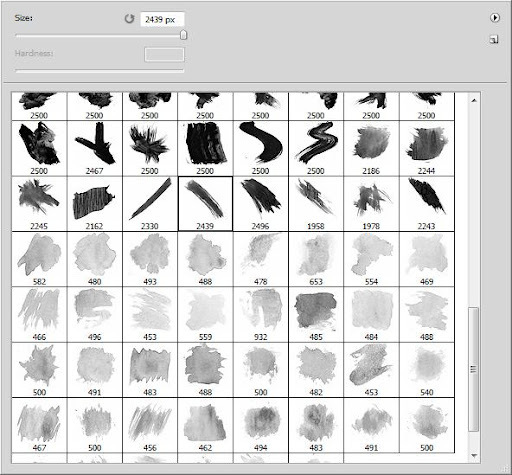Select the hatched brush labeled 2162
This screenshot has height=475, width=512.
click(95, 204)
